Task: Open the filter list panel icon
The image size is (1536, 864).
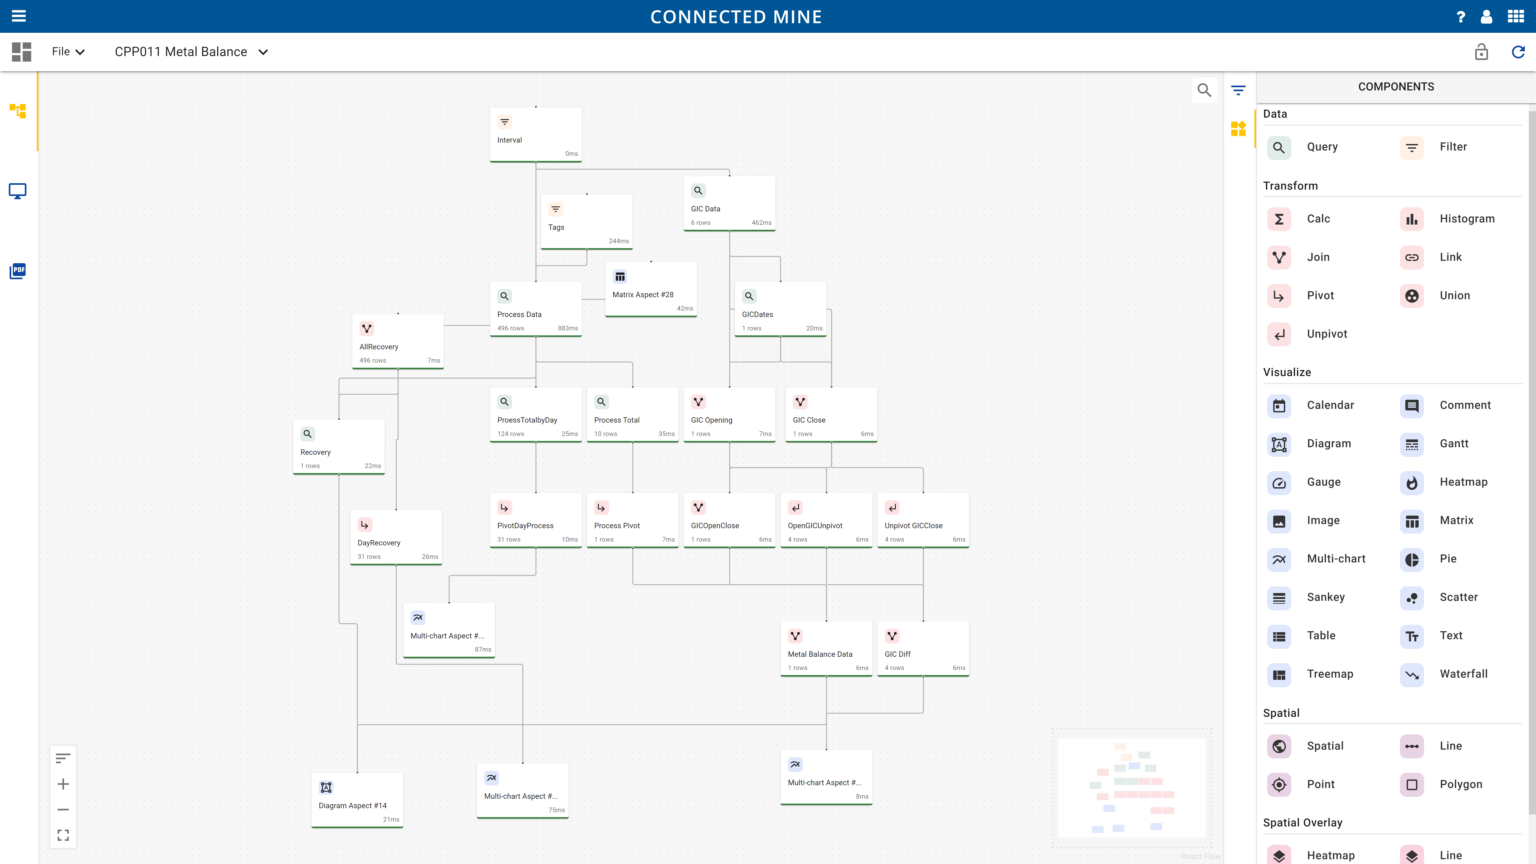Action: click(x=1238, y=90)
